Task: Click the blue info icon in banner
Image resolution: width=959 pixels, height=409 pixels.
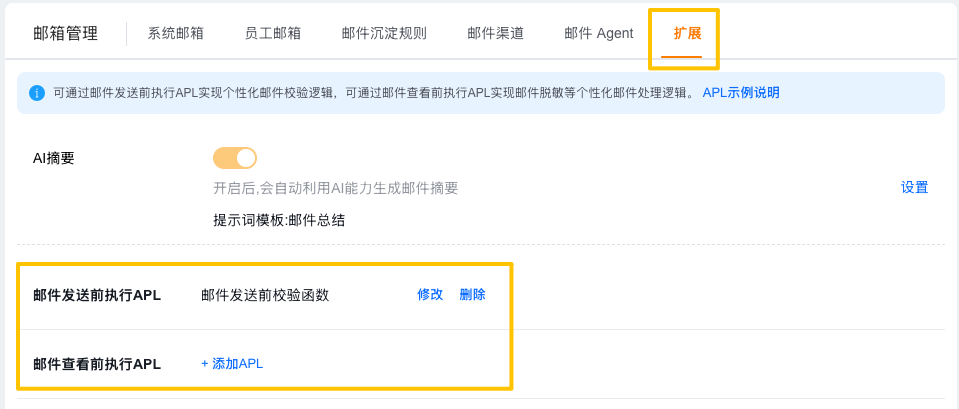Action: 37,93
